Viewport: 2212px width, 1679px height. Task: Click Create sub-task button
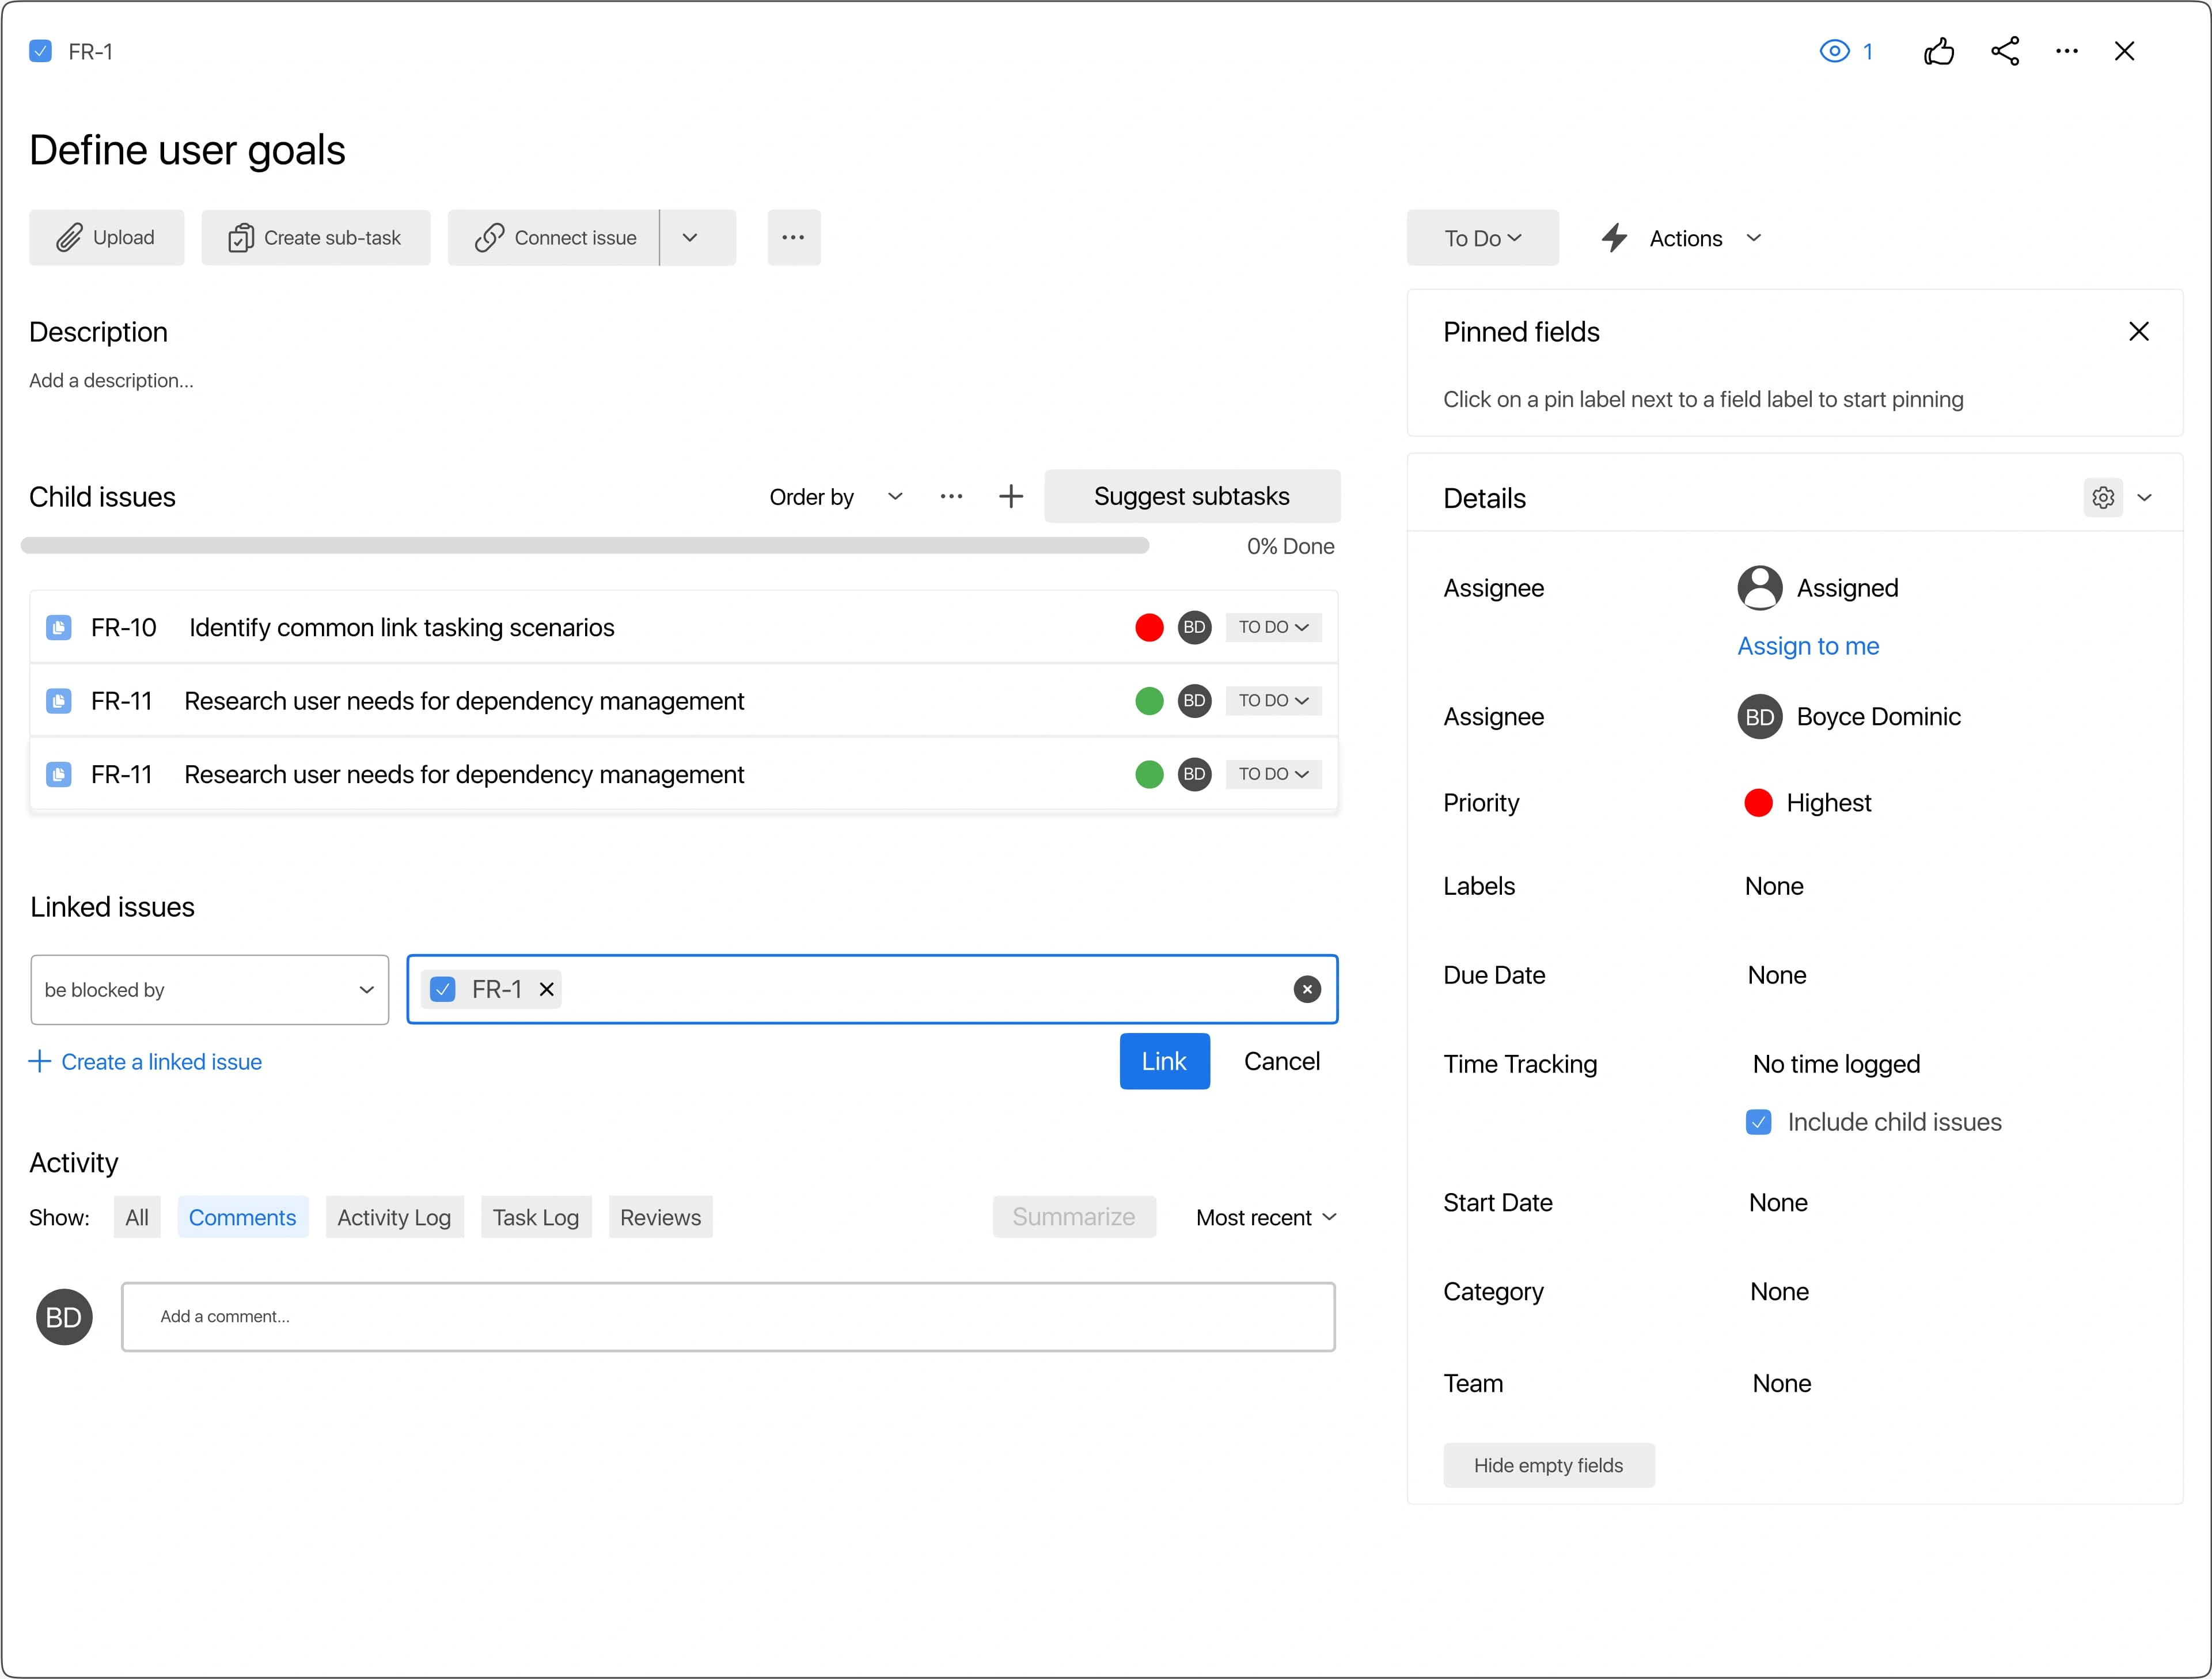pos(315,238)
